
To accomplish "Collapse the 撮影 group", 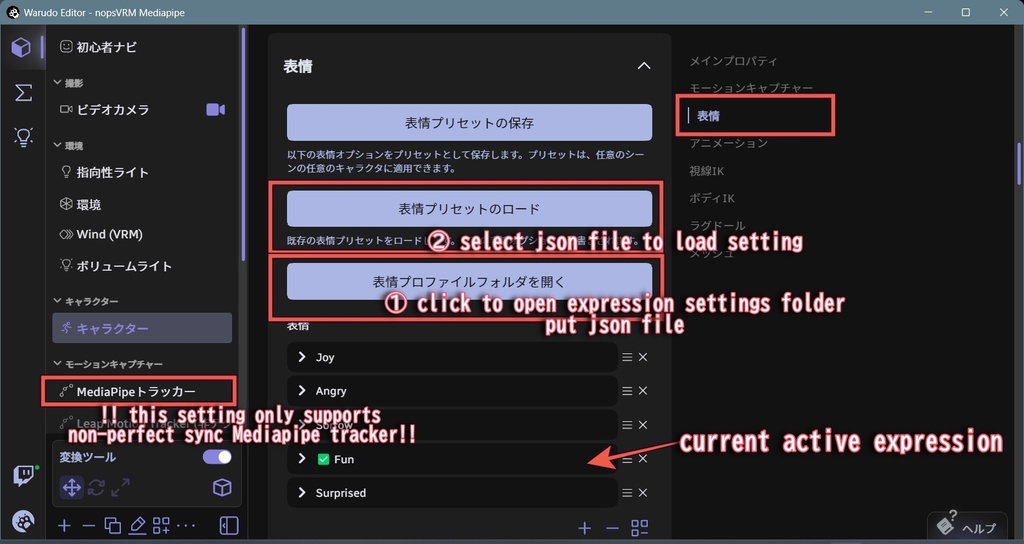I will [69, 83].
